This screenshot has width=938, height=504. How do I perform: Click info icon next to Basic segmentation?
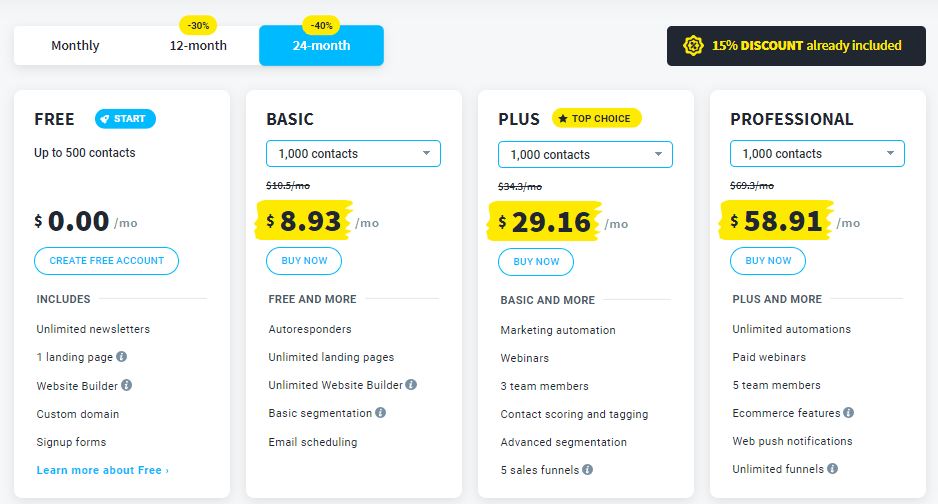380,413
